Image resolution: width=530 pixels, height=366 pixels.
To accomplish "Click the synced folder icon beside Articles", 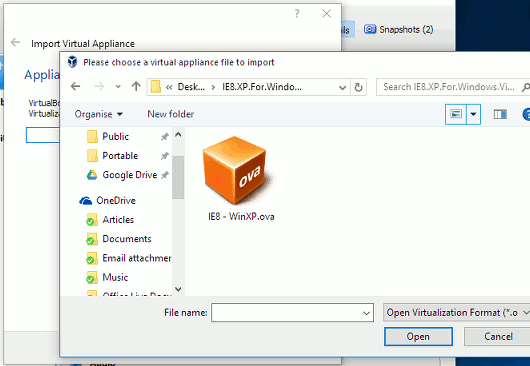I will click(91, 220).
